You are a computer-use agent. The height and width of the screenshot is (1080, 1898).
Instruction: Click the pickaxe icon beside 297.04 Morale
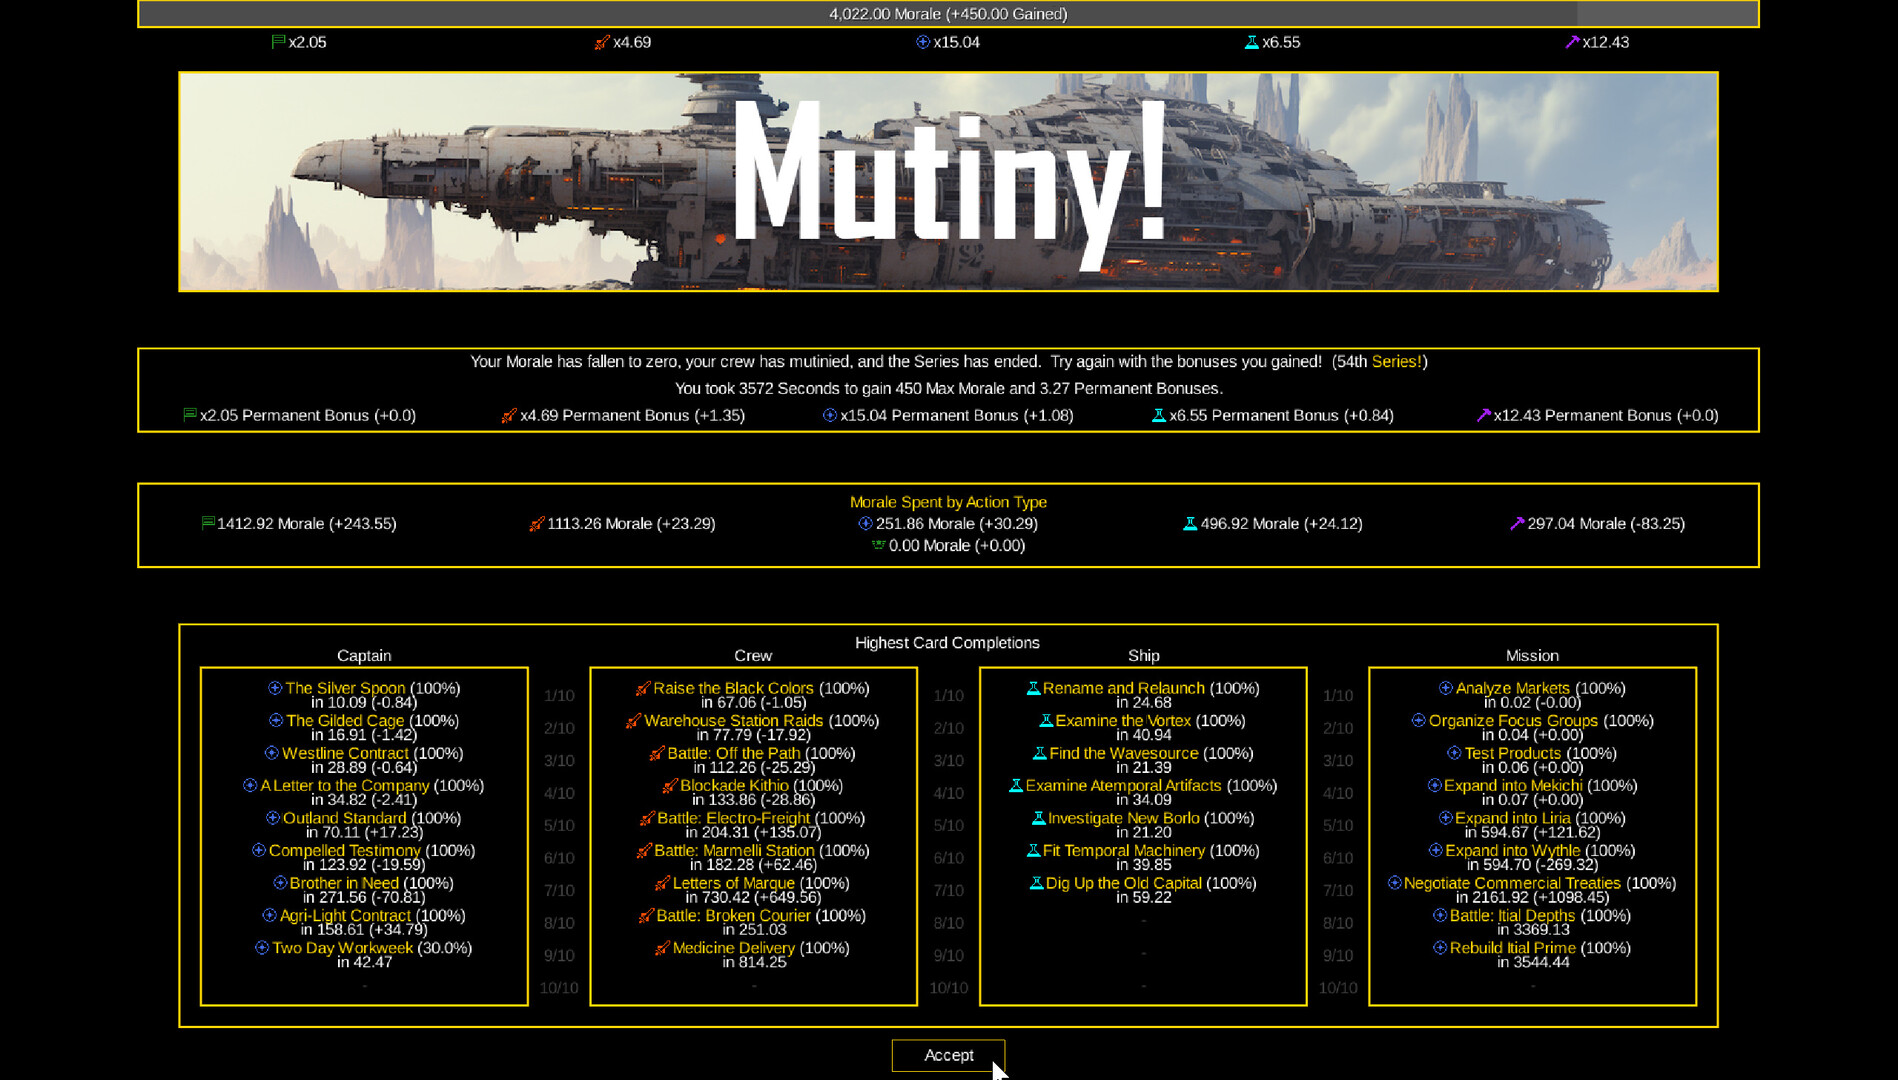coord(1517,523)
